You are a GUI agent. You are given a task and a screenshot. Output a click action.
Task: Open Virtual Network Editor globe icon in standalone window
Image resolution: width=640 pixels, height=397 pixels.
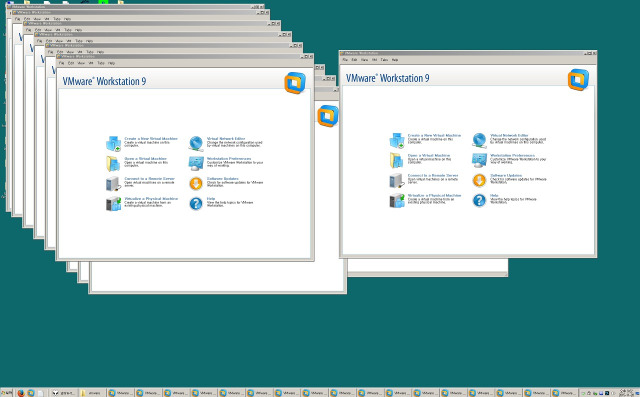point(479,140)
